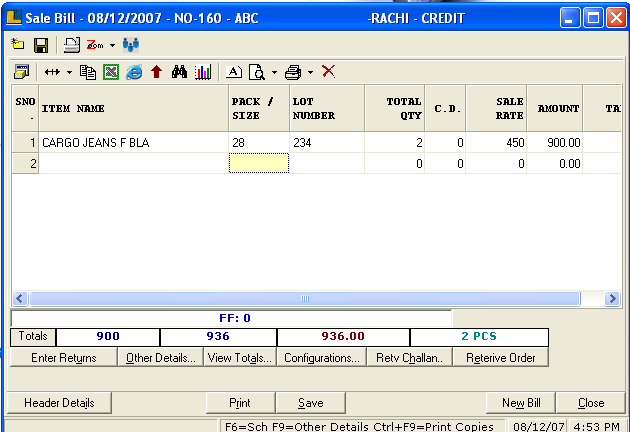630x432 pixels.
Task: Click the Excel export icon
Action: [111, 72]
